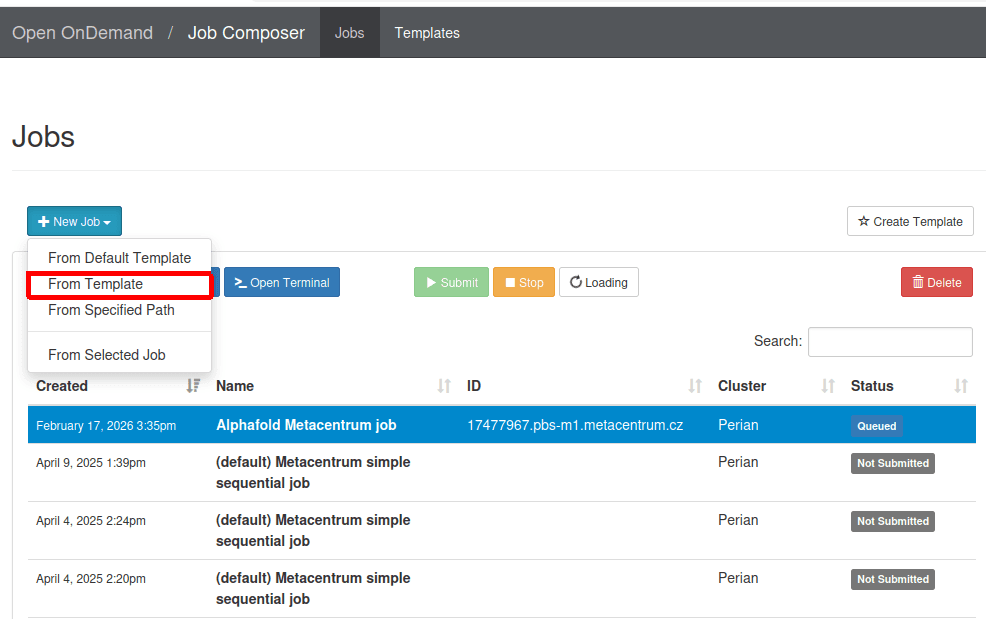986x619 pixels.
Task: Open the Job Composer breadcrumb link
Action: (x=246, y=32)
